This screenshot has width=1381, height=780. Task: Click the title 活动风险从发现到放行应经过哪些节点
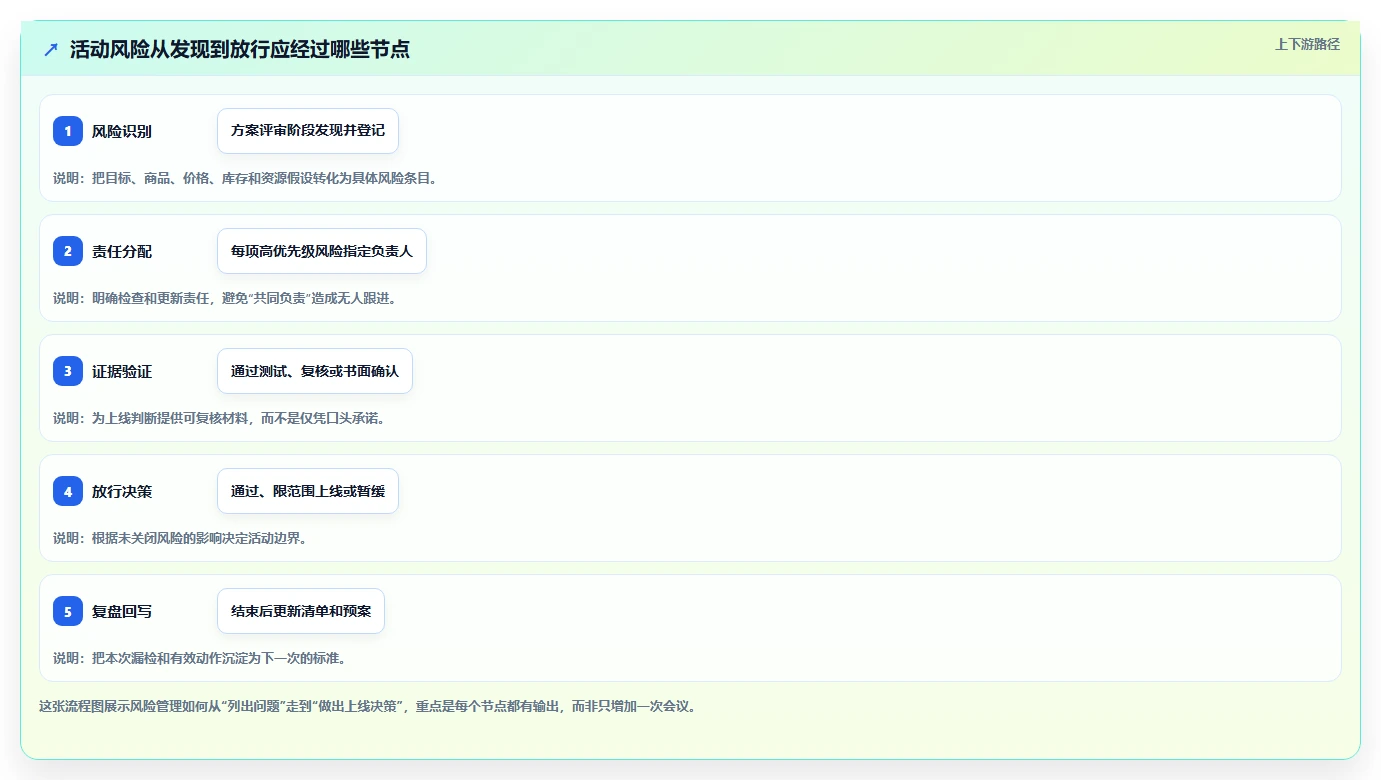[x=240, y=49]
